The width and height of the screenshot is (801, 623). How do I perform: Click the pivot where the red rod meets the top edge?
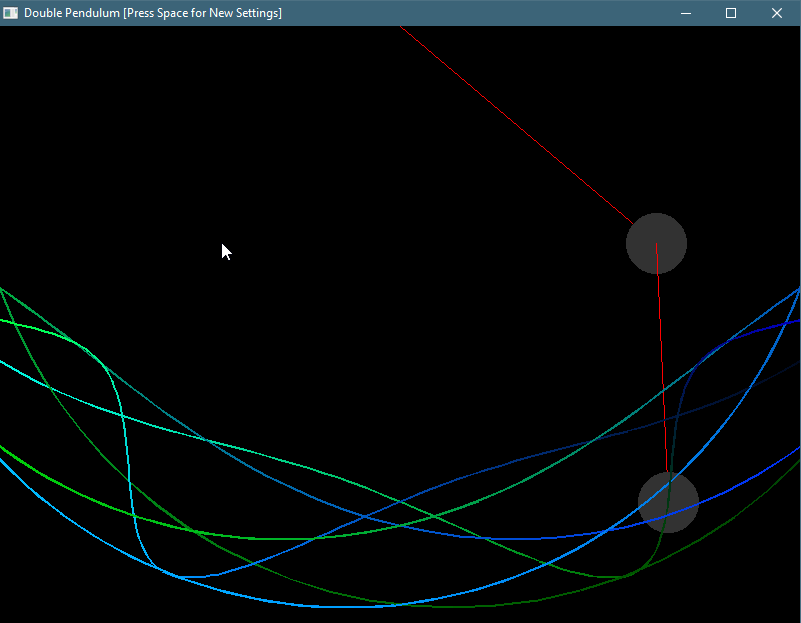point(401,28)
